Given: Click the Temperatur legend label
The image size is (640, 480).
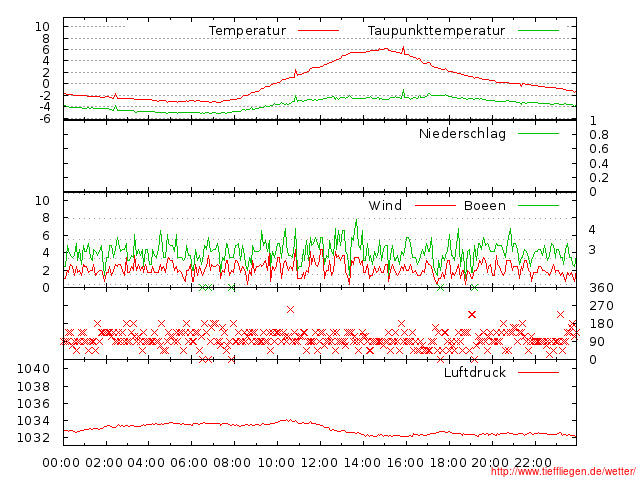Looking at the screenshot, I should point(247,31).
